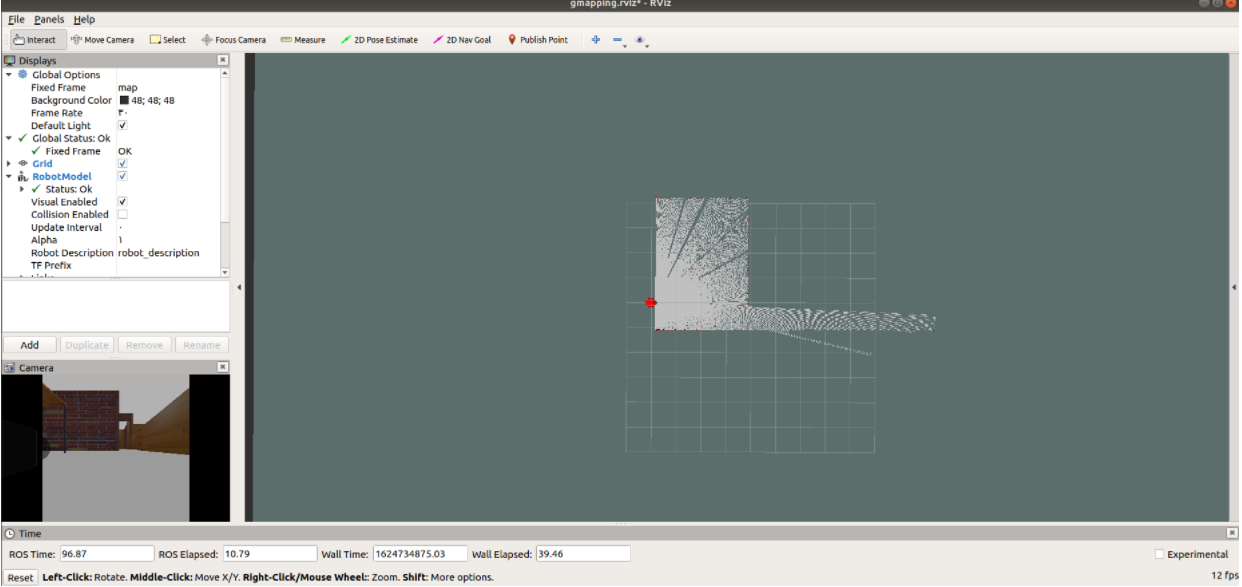This screenshot has width=1242, height=587.
Task: Click the Focus Camera tool
Action: [236, 39]
